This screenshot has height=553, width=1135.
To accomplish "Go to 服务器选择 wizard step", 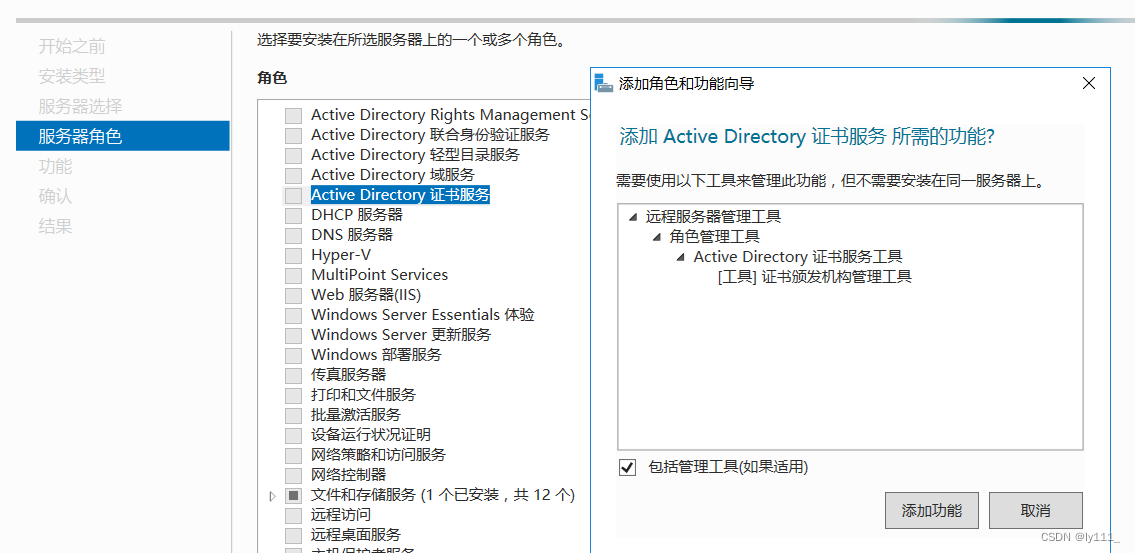I will pos(80,106).
